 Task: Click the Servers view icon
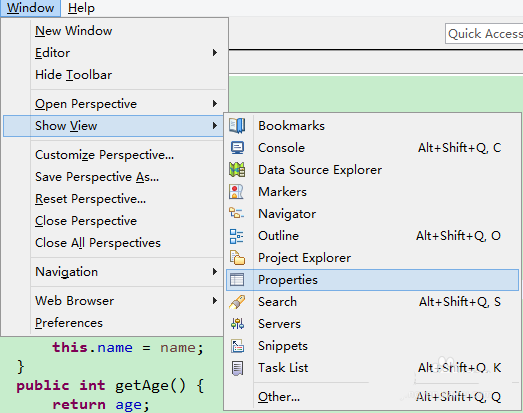coord(237,324)
